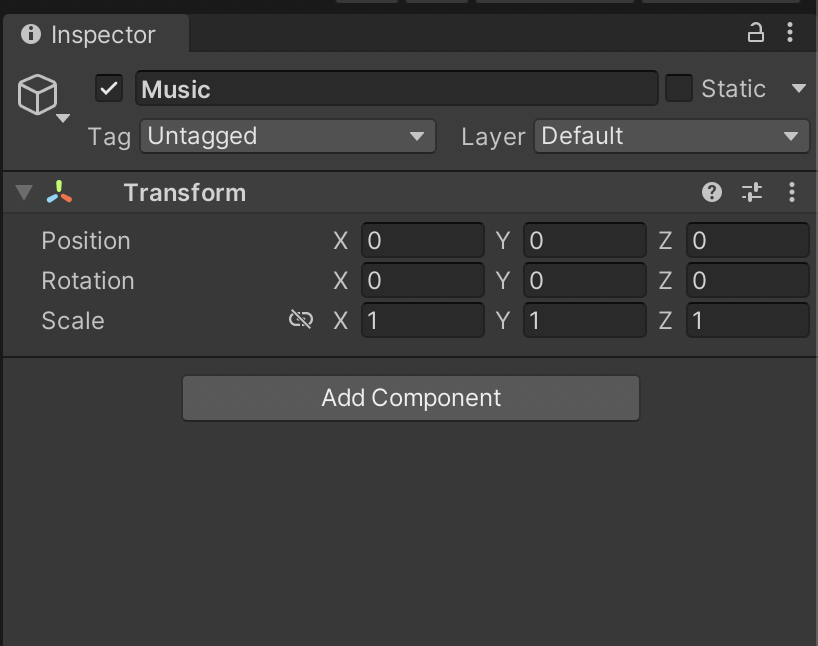Open the Transform component three-dot menu

click(x=792, y=192)
